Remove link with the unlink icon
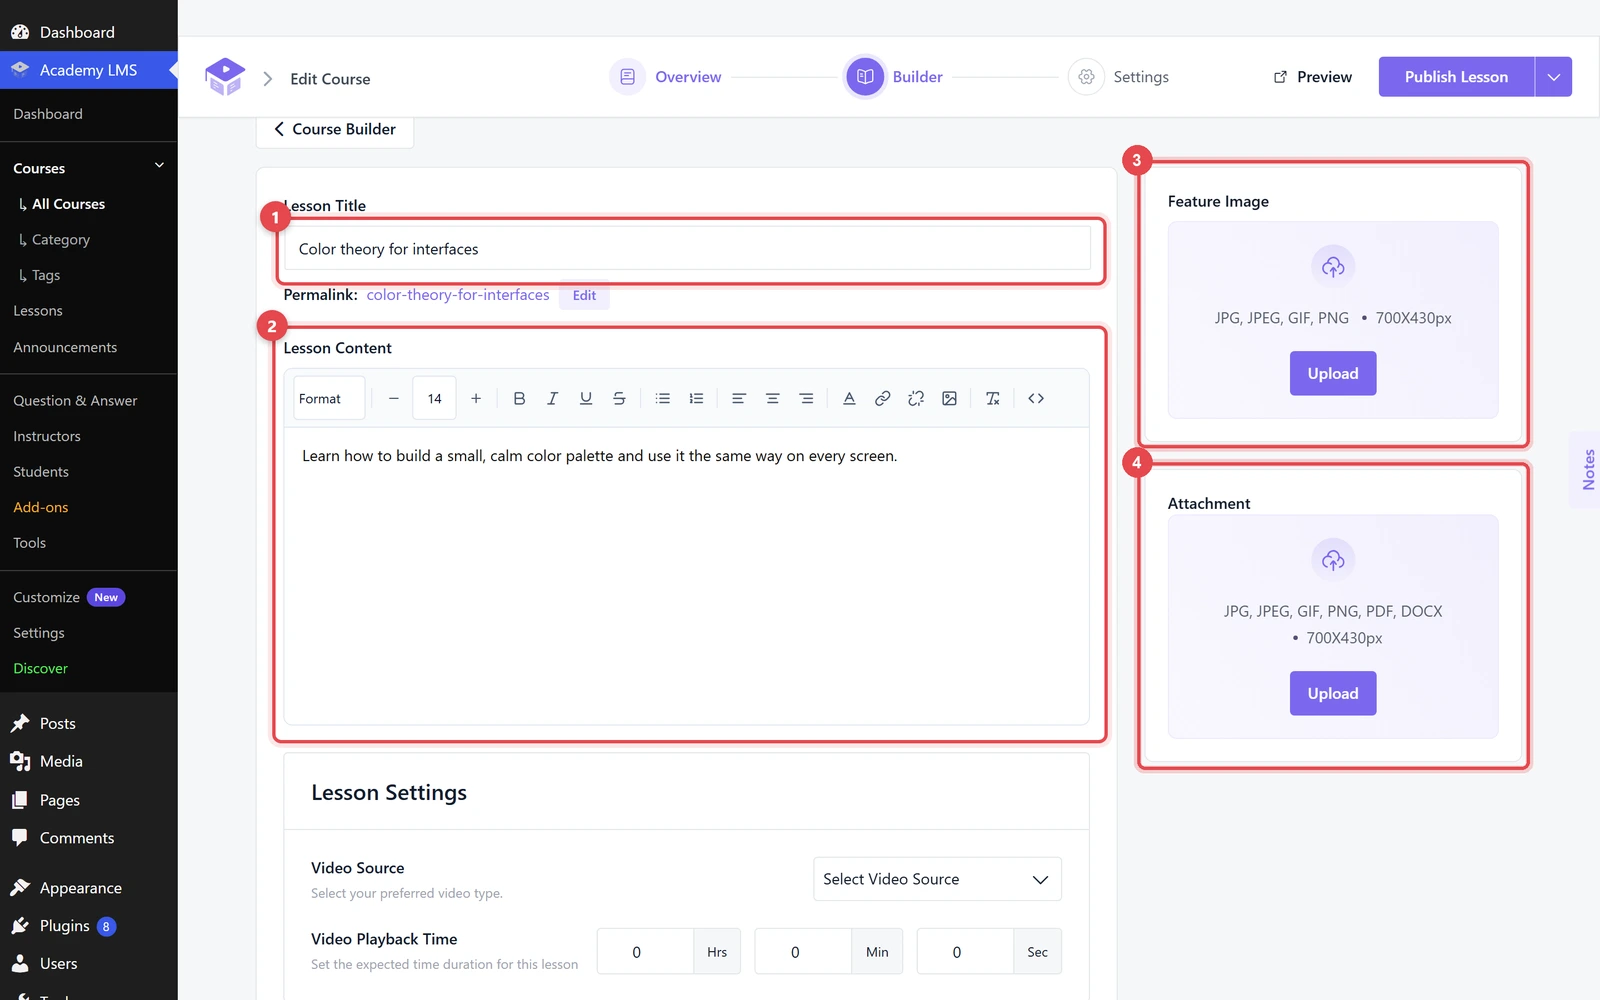Image resolution: width=1600 pixels, height=1000 pixels. pyautogui.click(x=916, y=398)
